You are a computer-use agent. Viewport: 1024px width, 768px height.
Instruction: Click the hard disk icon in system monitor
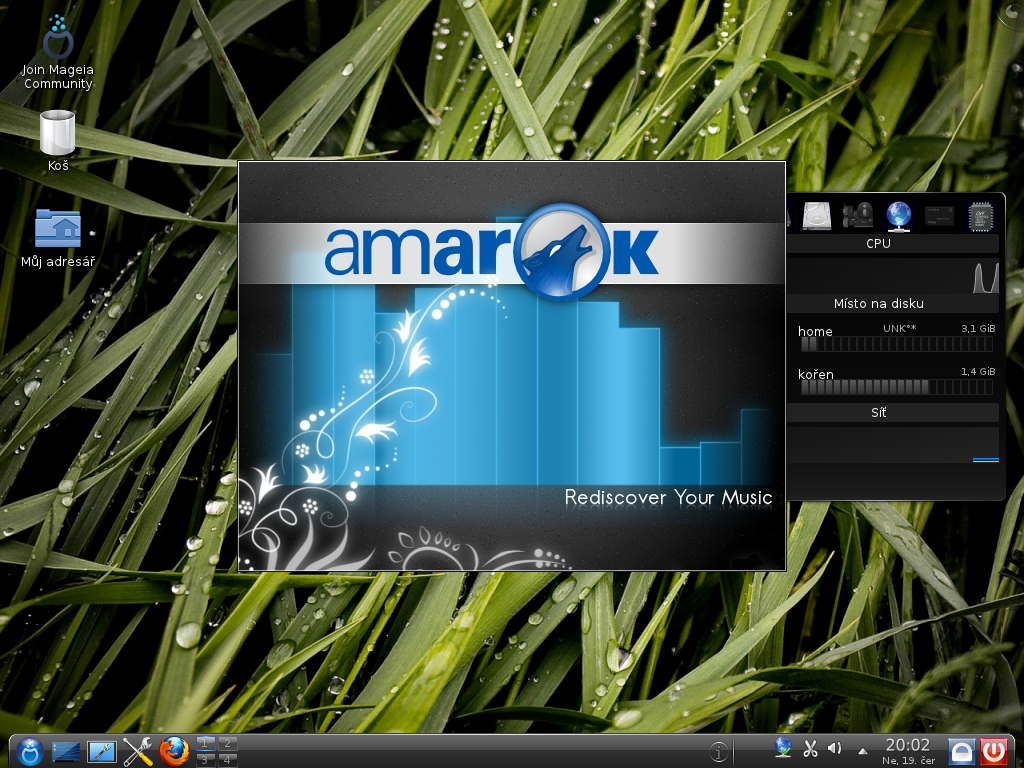816,216
